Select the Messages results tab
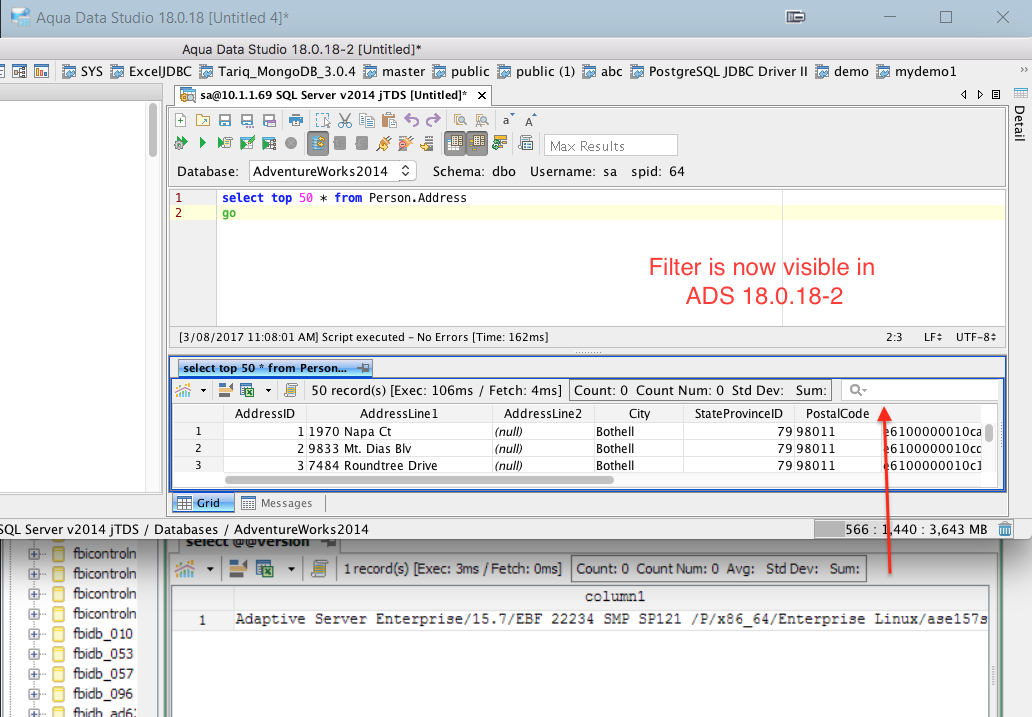Image resolution: width=1032 pixels, height=717 pixels. (x=277, y=503)
